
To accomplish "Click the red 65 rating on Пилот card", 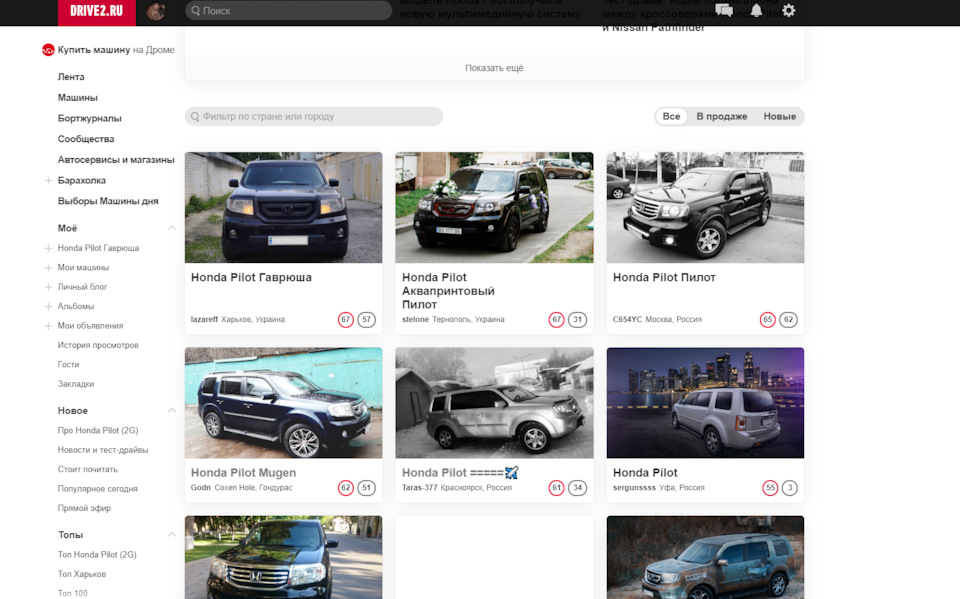I will click(768, 320).
